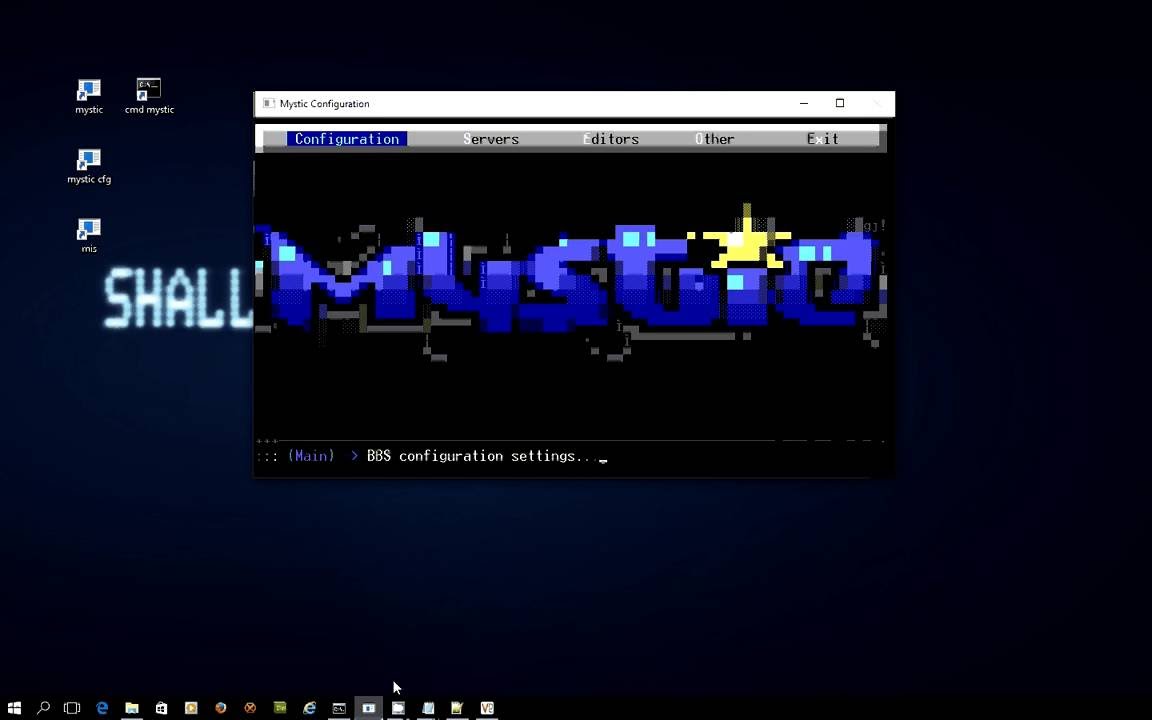The height and width of the screenshot is (720, 1152).
Task: Click the VB taskbar icon
Action: [x=487, y=708]
